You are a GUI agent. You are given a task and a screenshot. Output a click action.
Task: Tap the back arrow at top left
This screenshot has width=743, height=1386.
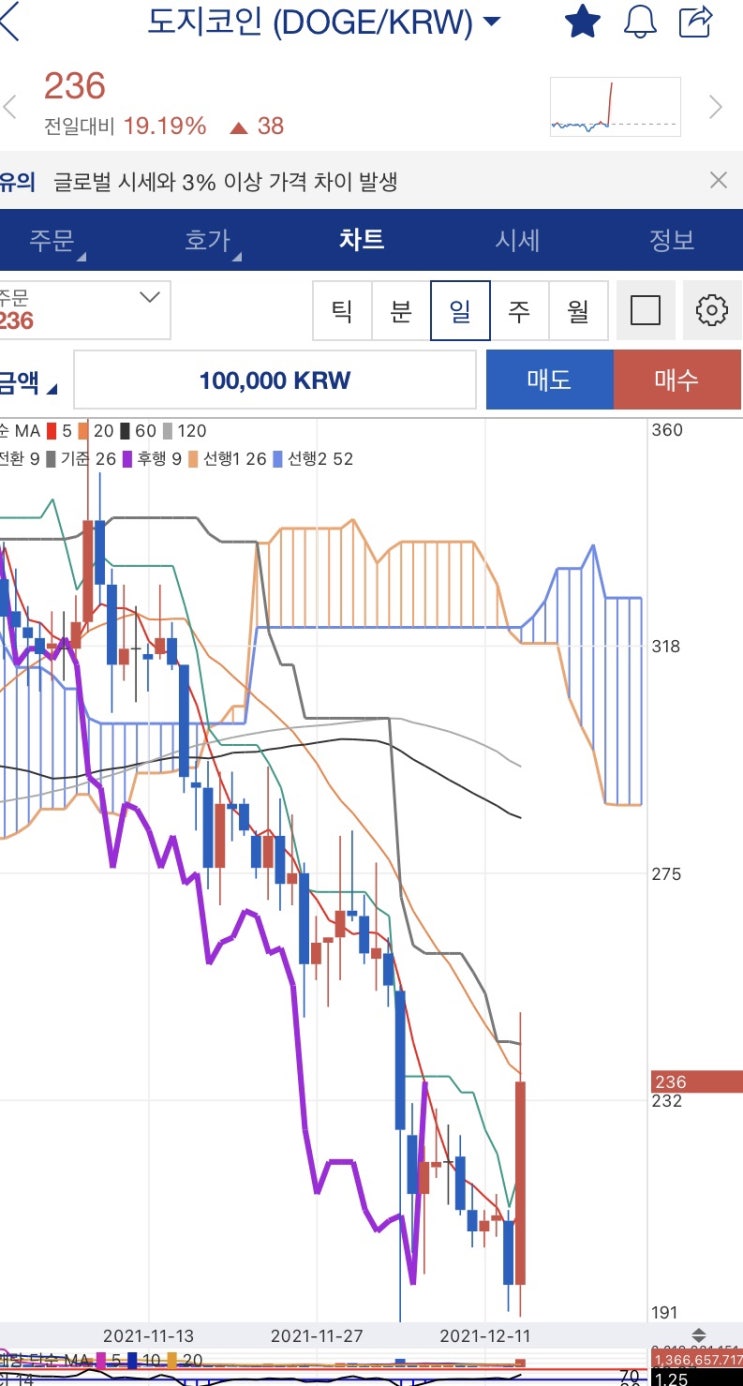pyautogui.click(x=9, y=21)
